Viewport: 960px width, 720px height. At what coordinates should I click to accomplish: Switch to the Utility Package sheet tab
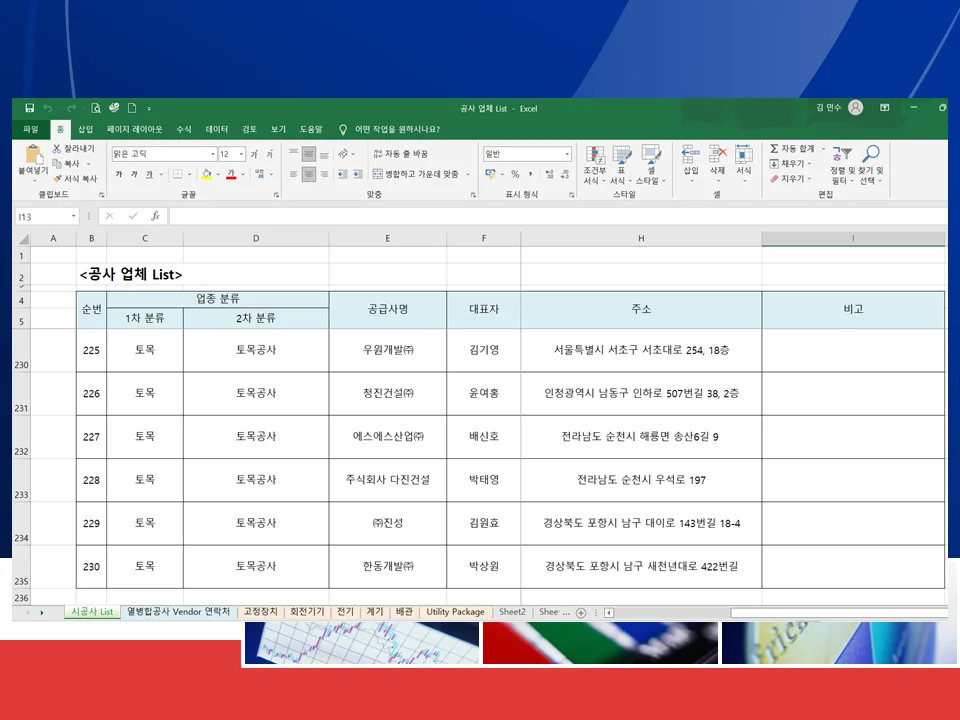[455, 612]
